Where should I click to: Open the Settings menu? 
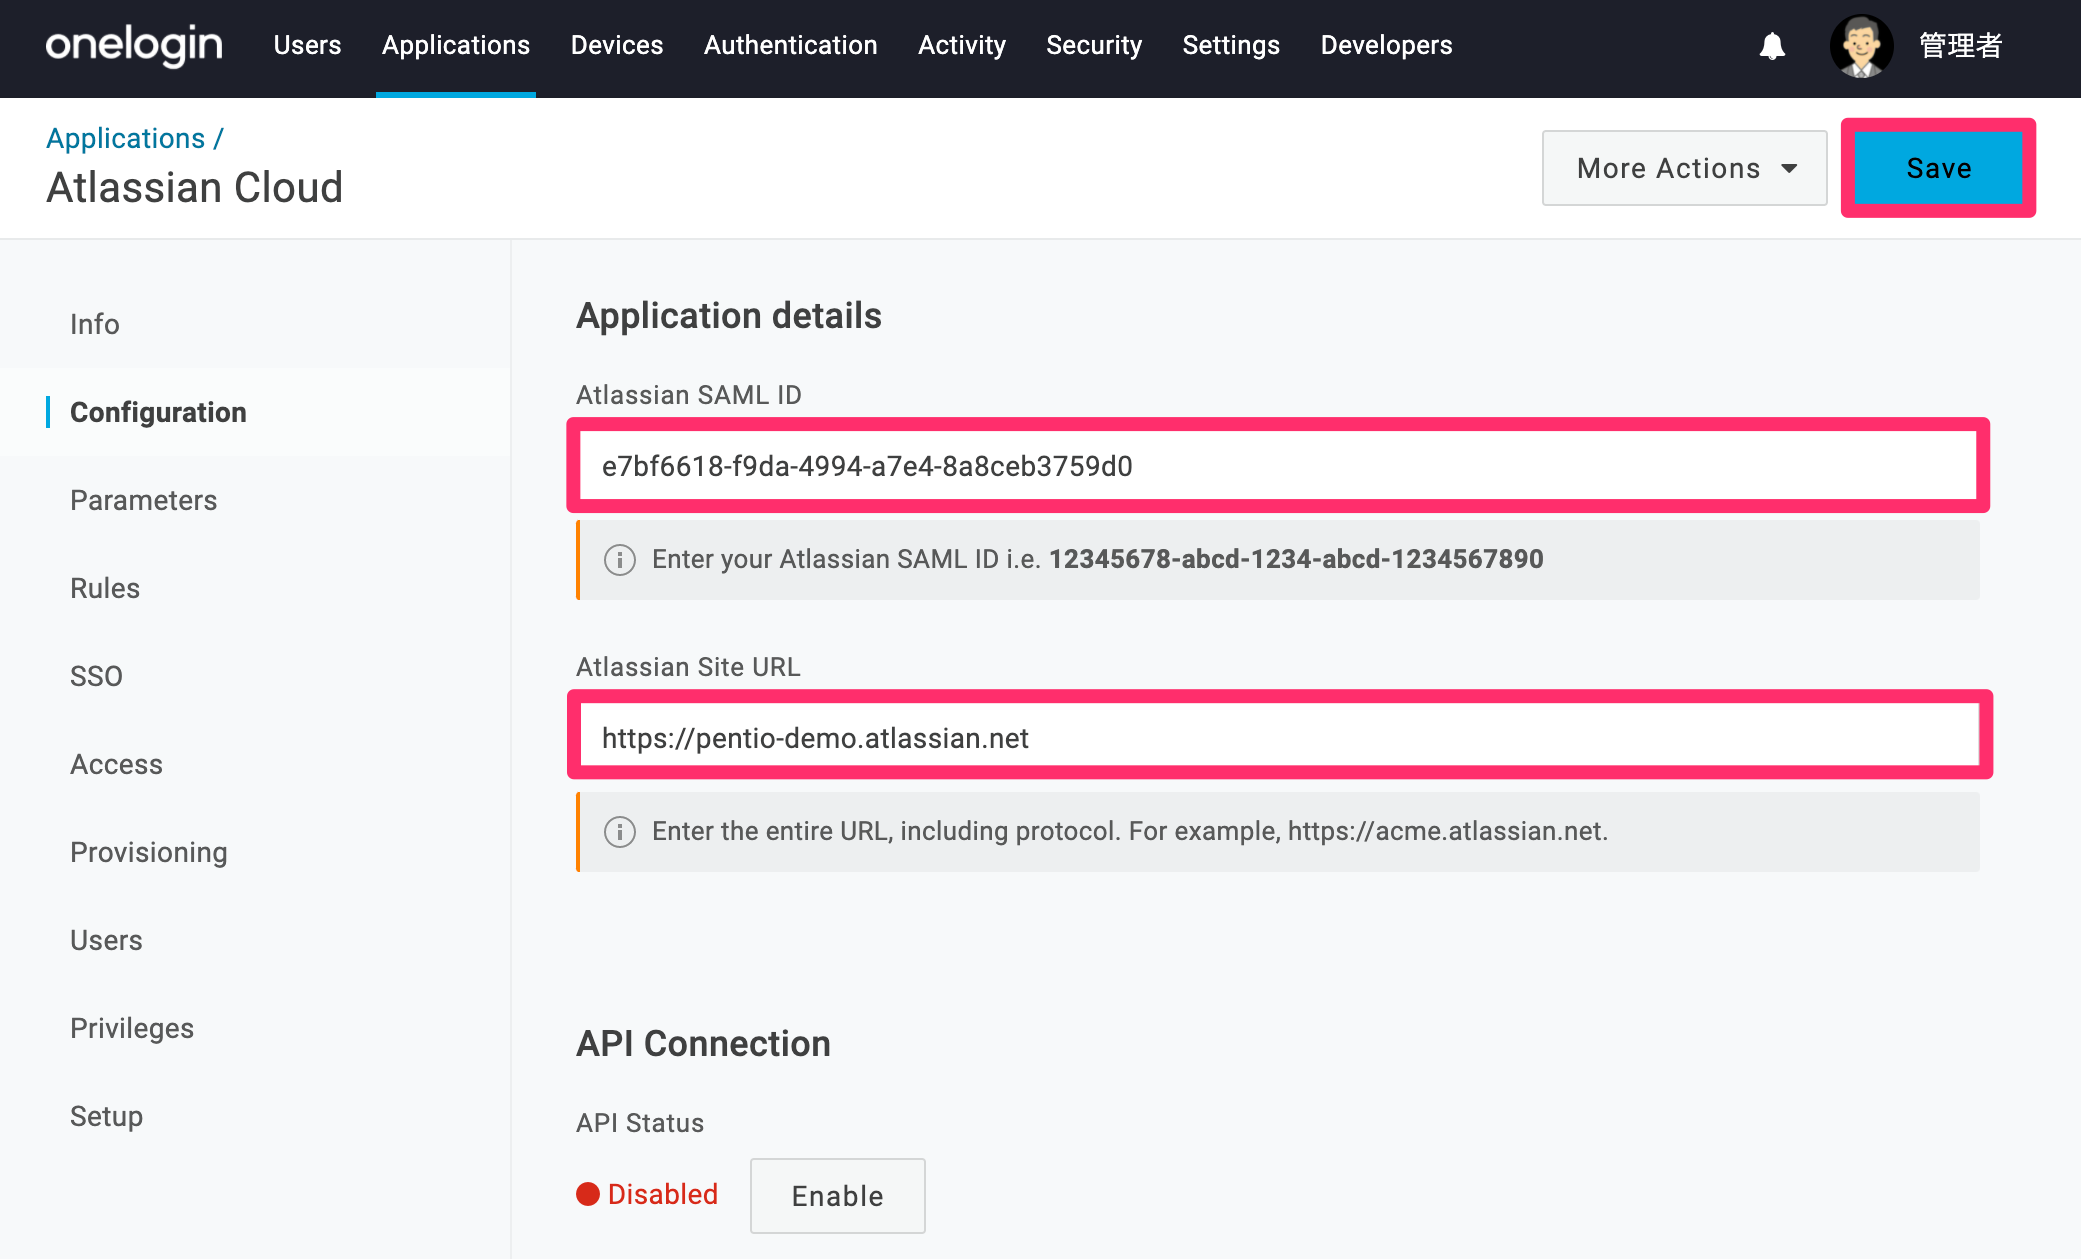pyautogui.click(x=1231, y=45)
